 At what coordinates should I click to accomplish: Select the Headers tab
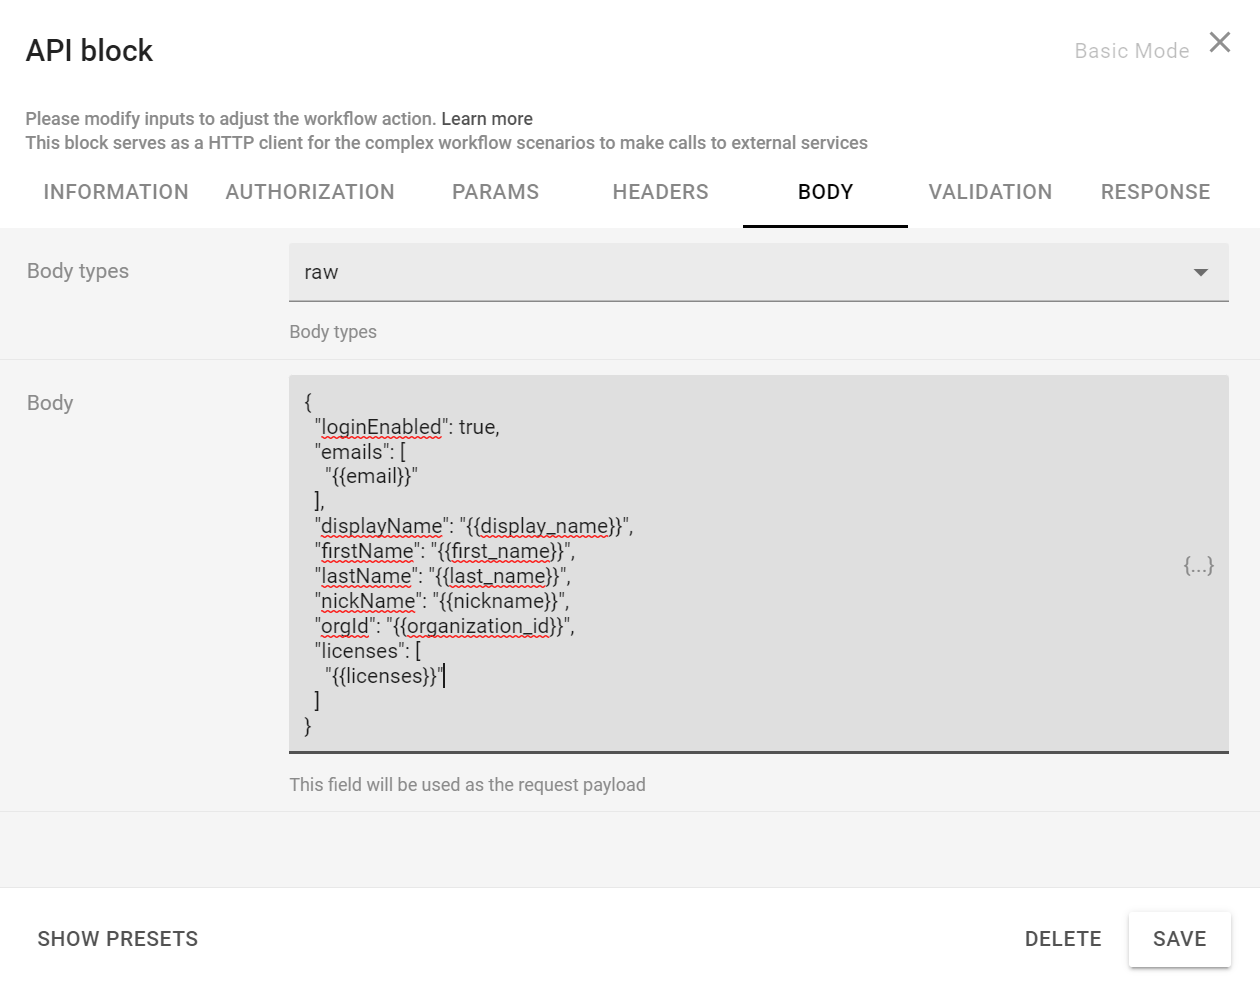coord(660,192)
